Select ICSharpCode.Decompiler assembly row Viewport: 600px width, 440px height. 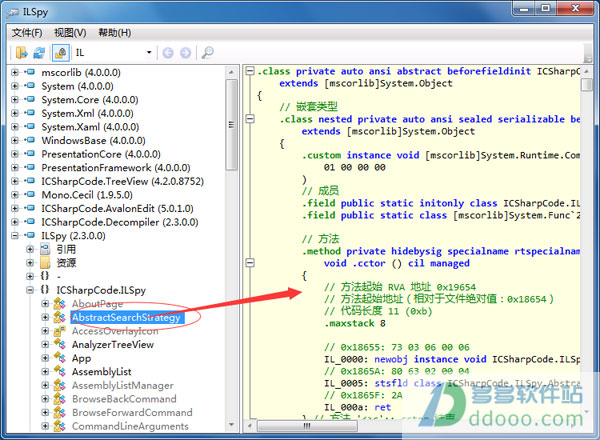point(120,222)
